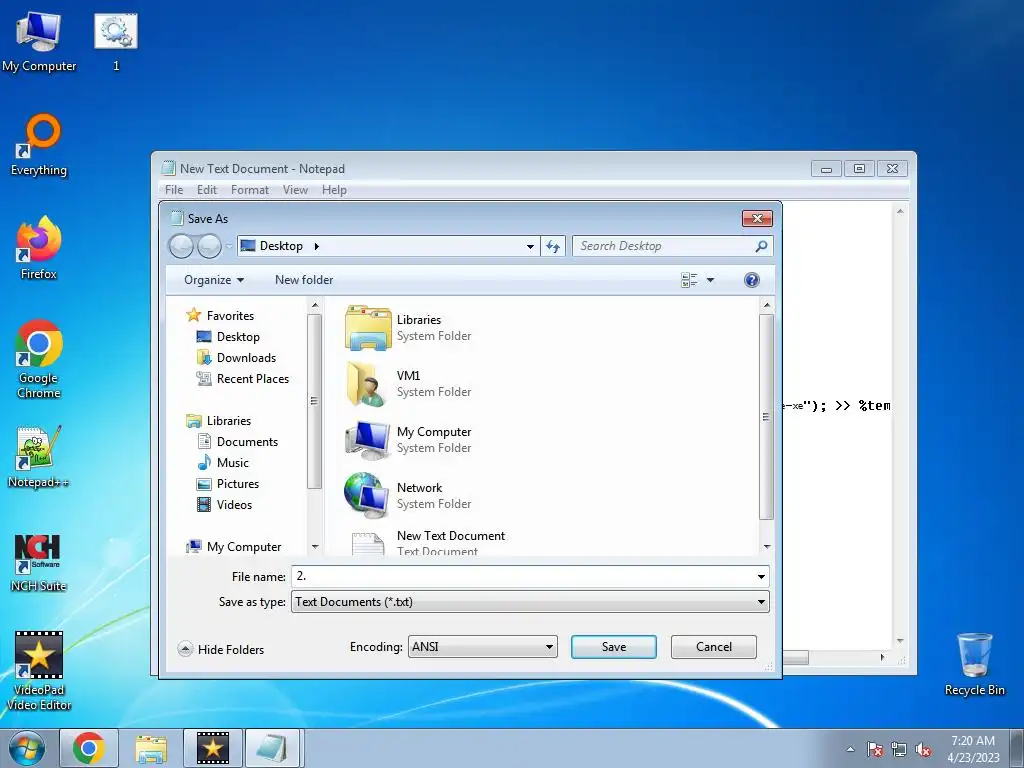Screen dimensions: 1024x768
Task: Click the Windows Start button
Action: point(26,748)
